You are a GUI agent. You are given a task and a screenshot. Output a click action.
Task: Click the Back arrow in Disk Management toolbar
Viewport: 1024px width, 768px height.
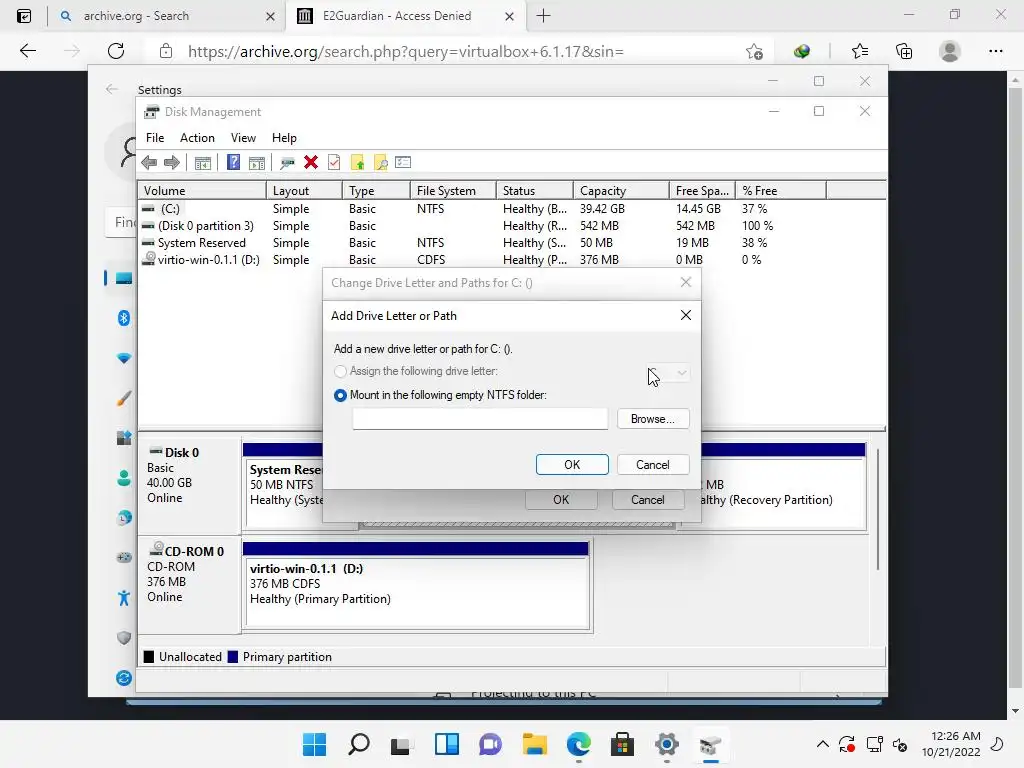pyautogui.click(x=149, y=163)
